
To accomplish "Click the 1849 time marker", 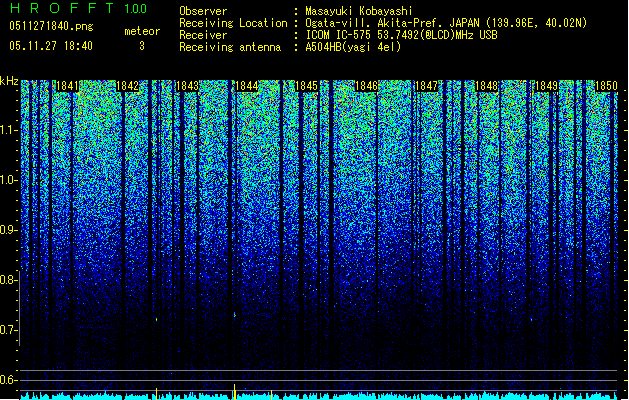I will tap(546, 86).
